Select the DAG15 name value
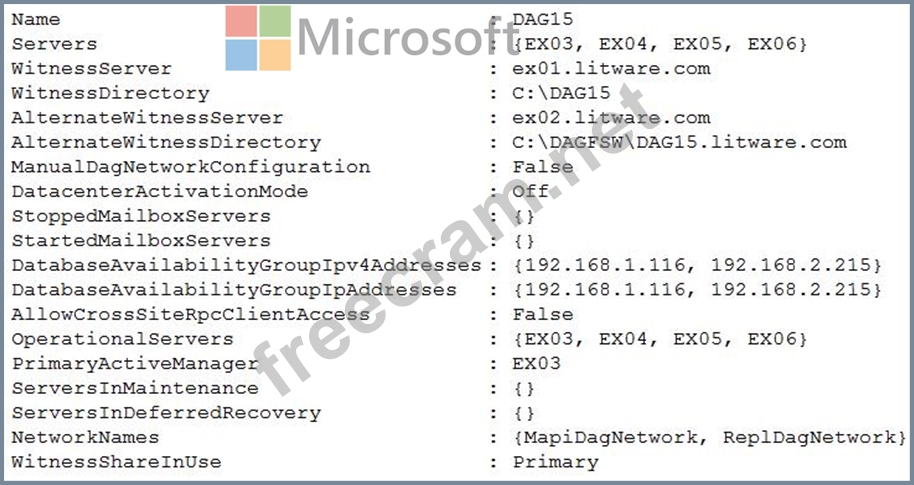 pos(543,19)
